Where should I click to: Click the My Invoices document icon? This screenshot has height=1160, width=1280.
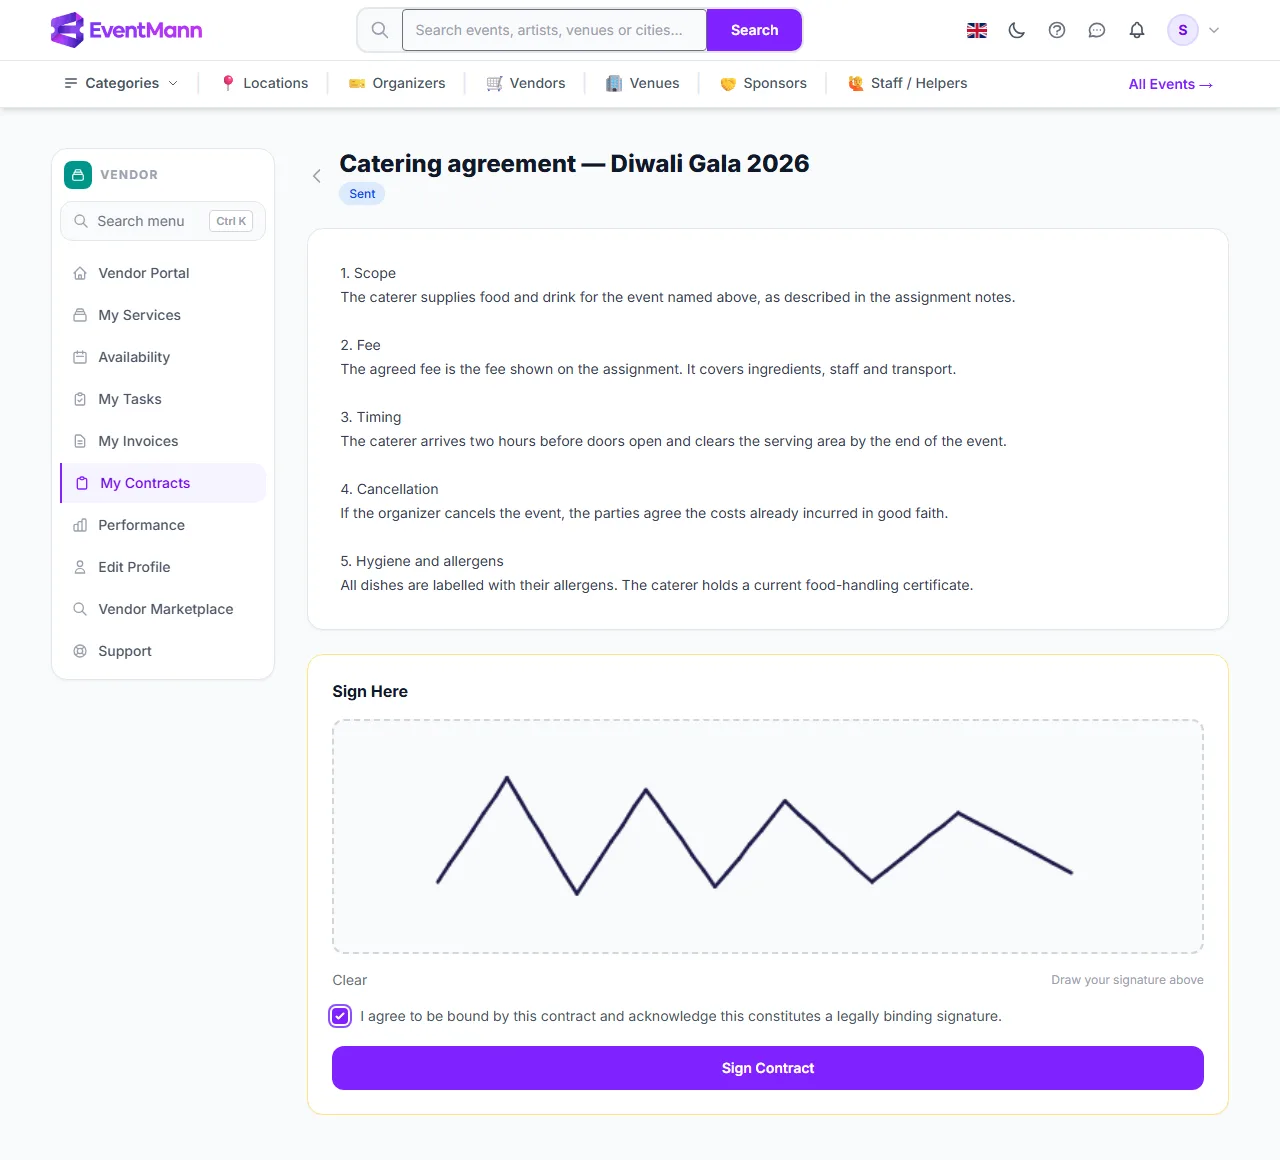pyautogui.click(x=80, y=441)
